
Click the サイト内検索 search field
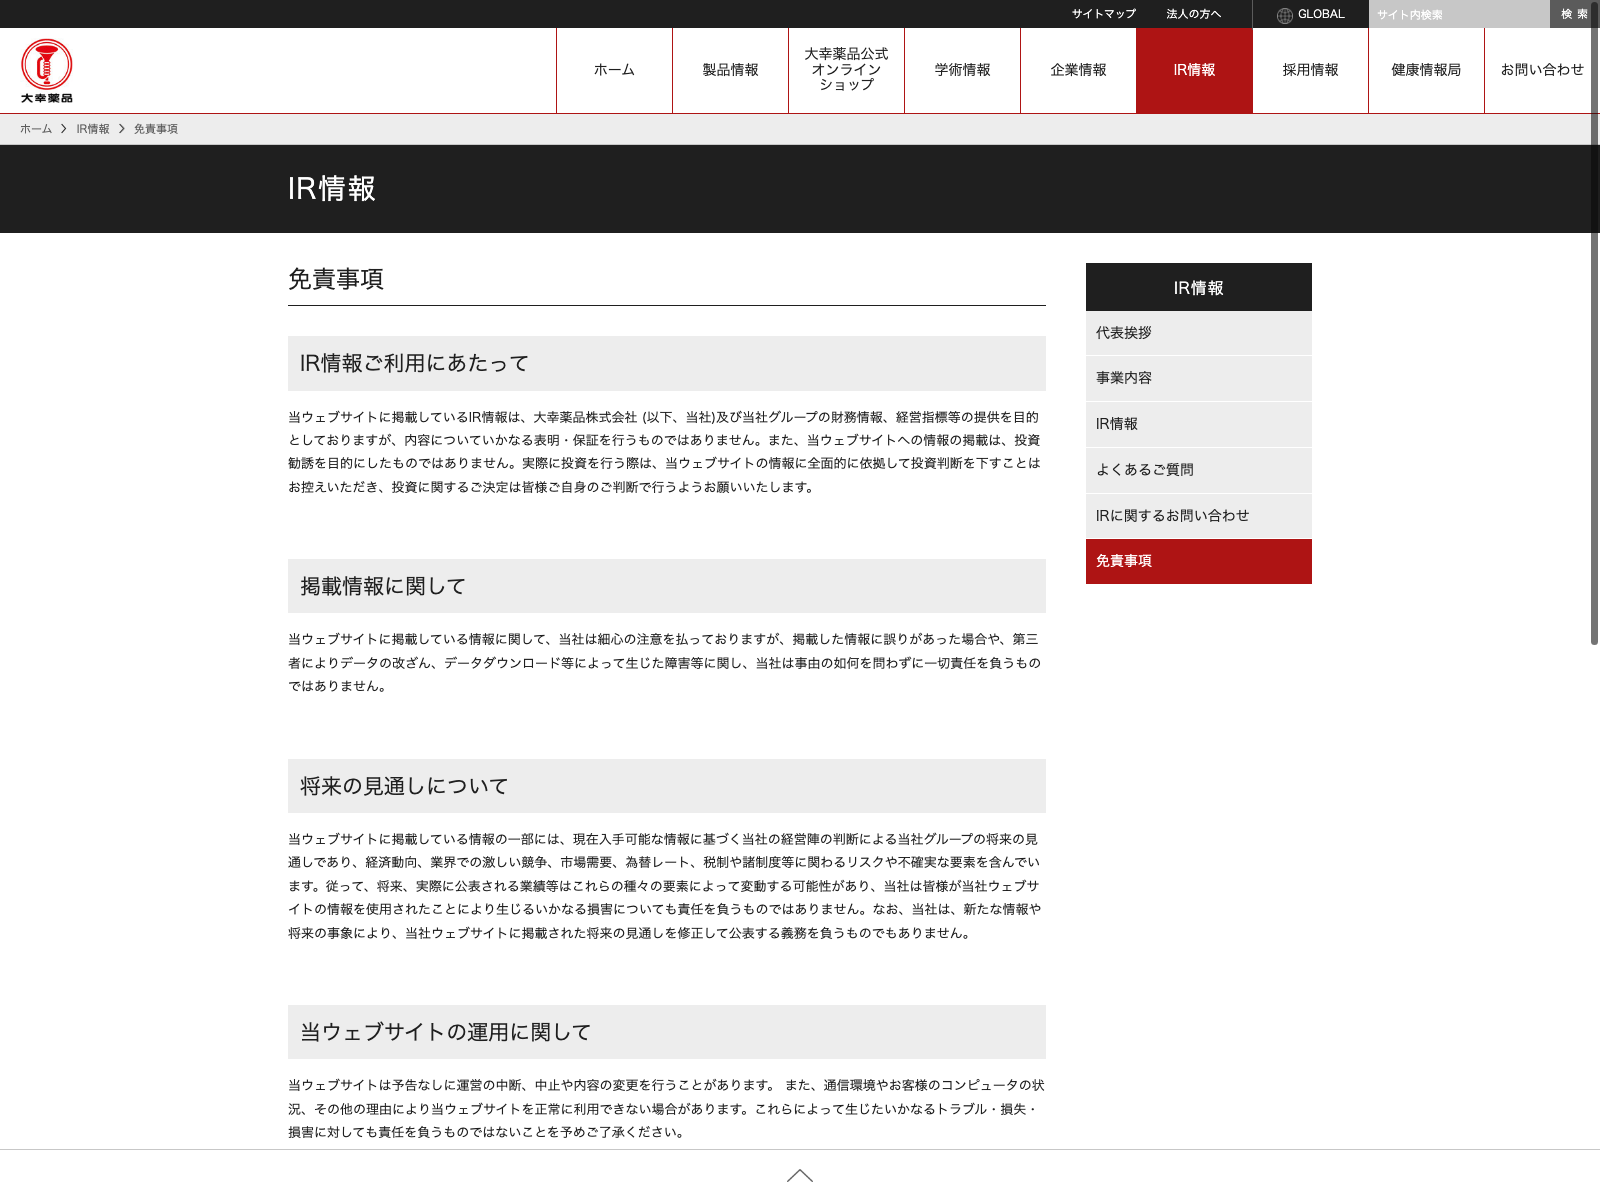pos(1458,14)
